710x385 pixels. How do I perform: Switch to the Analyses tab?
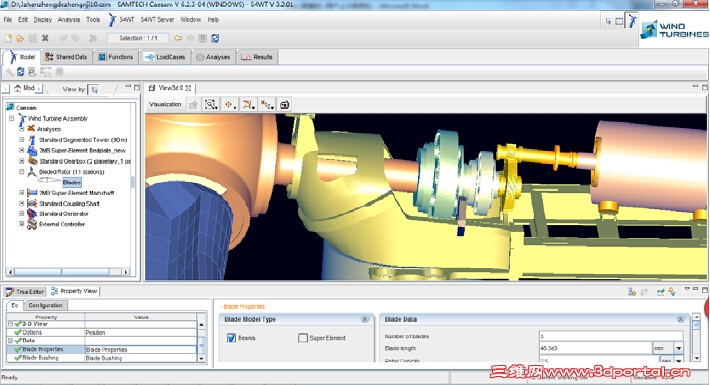tap(213, 57)
